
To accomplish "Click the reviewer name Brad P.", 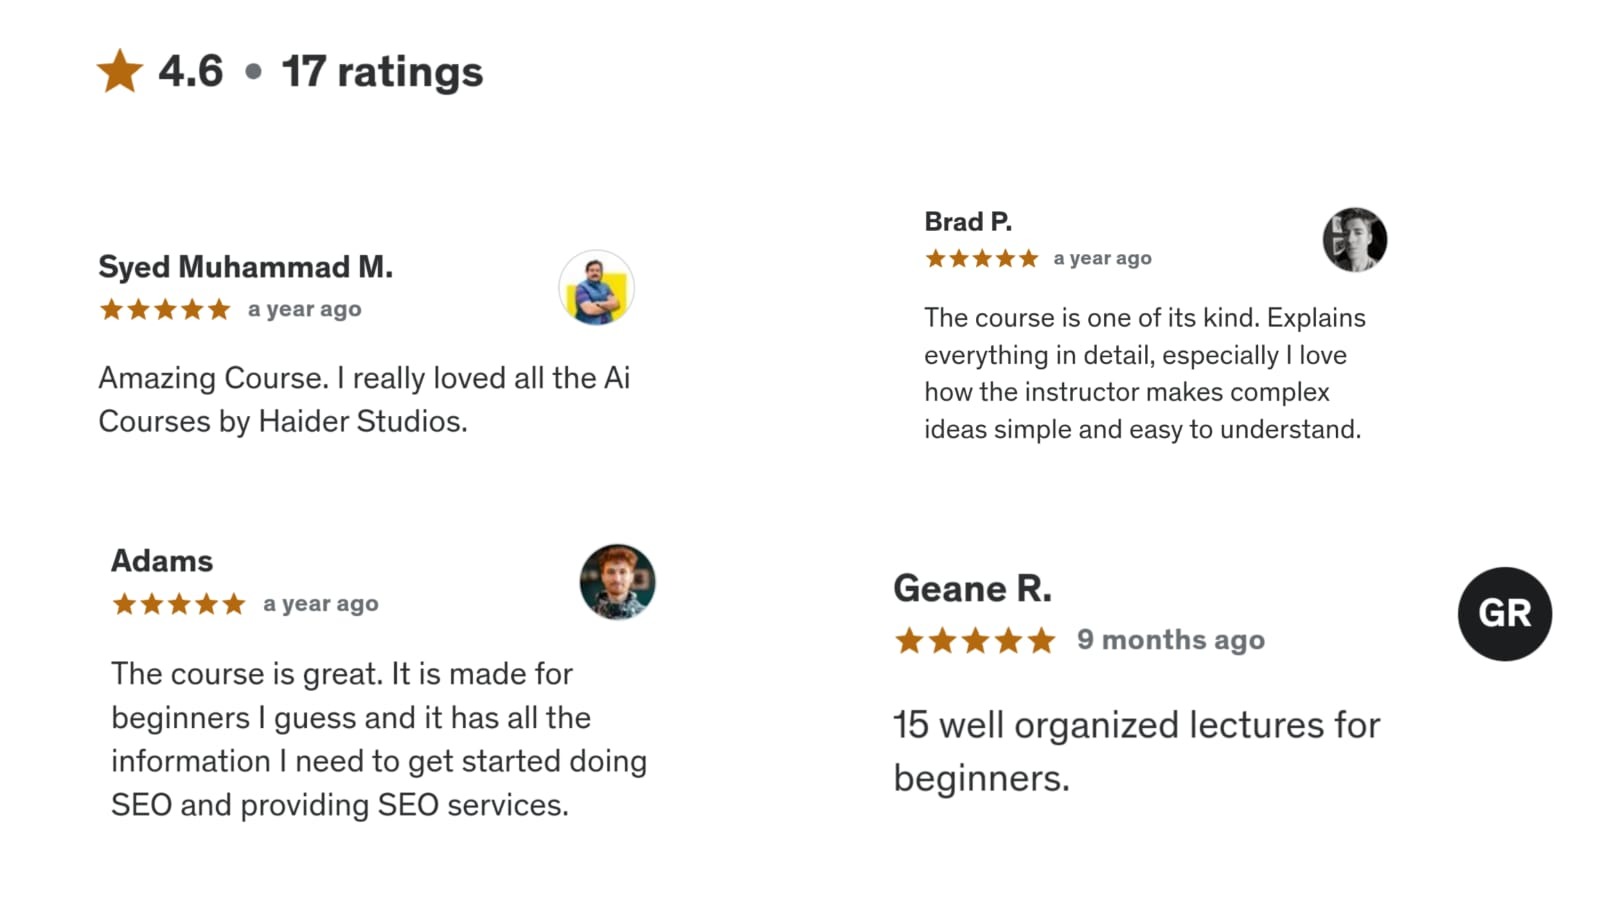I will [x=968, y=221].
